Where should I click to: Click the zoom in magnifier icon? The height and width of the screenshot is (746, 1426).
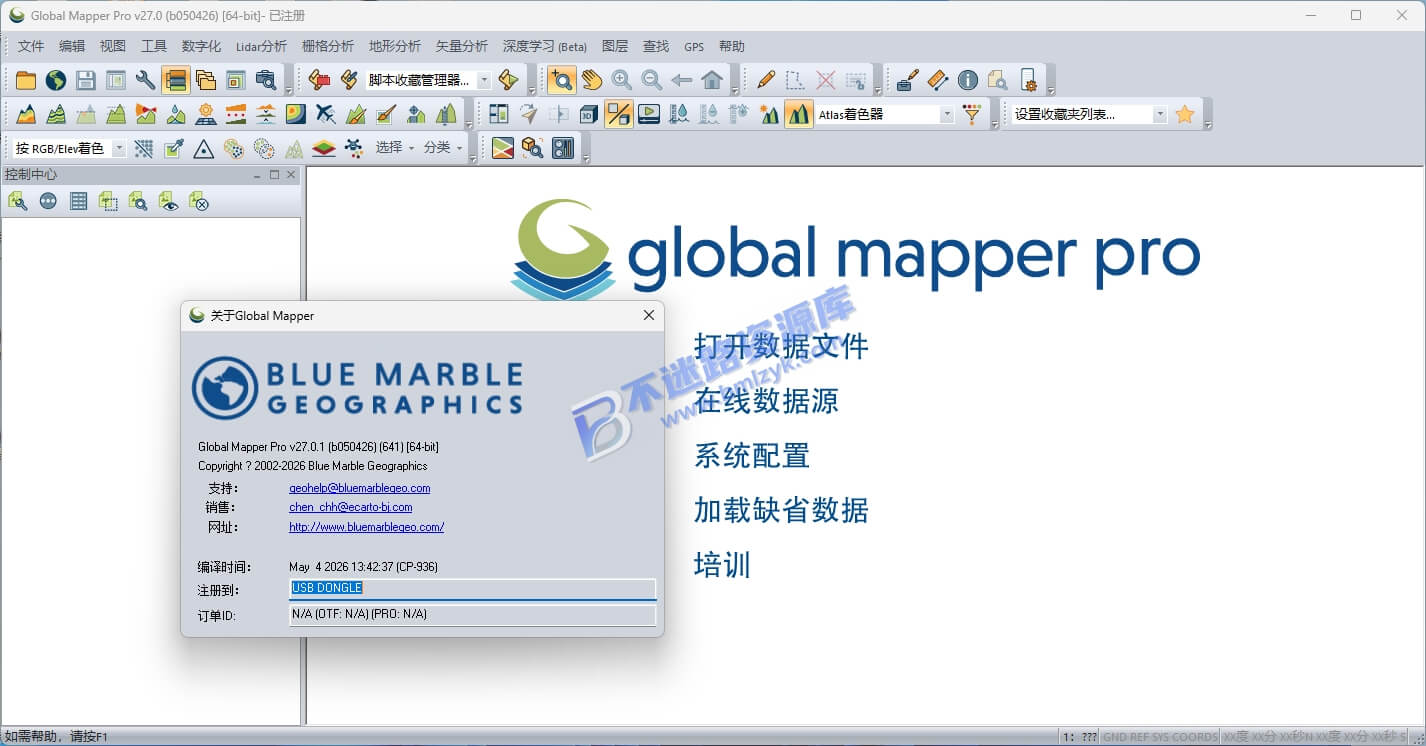pyautogui.click(x=622, y=80)
